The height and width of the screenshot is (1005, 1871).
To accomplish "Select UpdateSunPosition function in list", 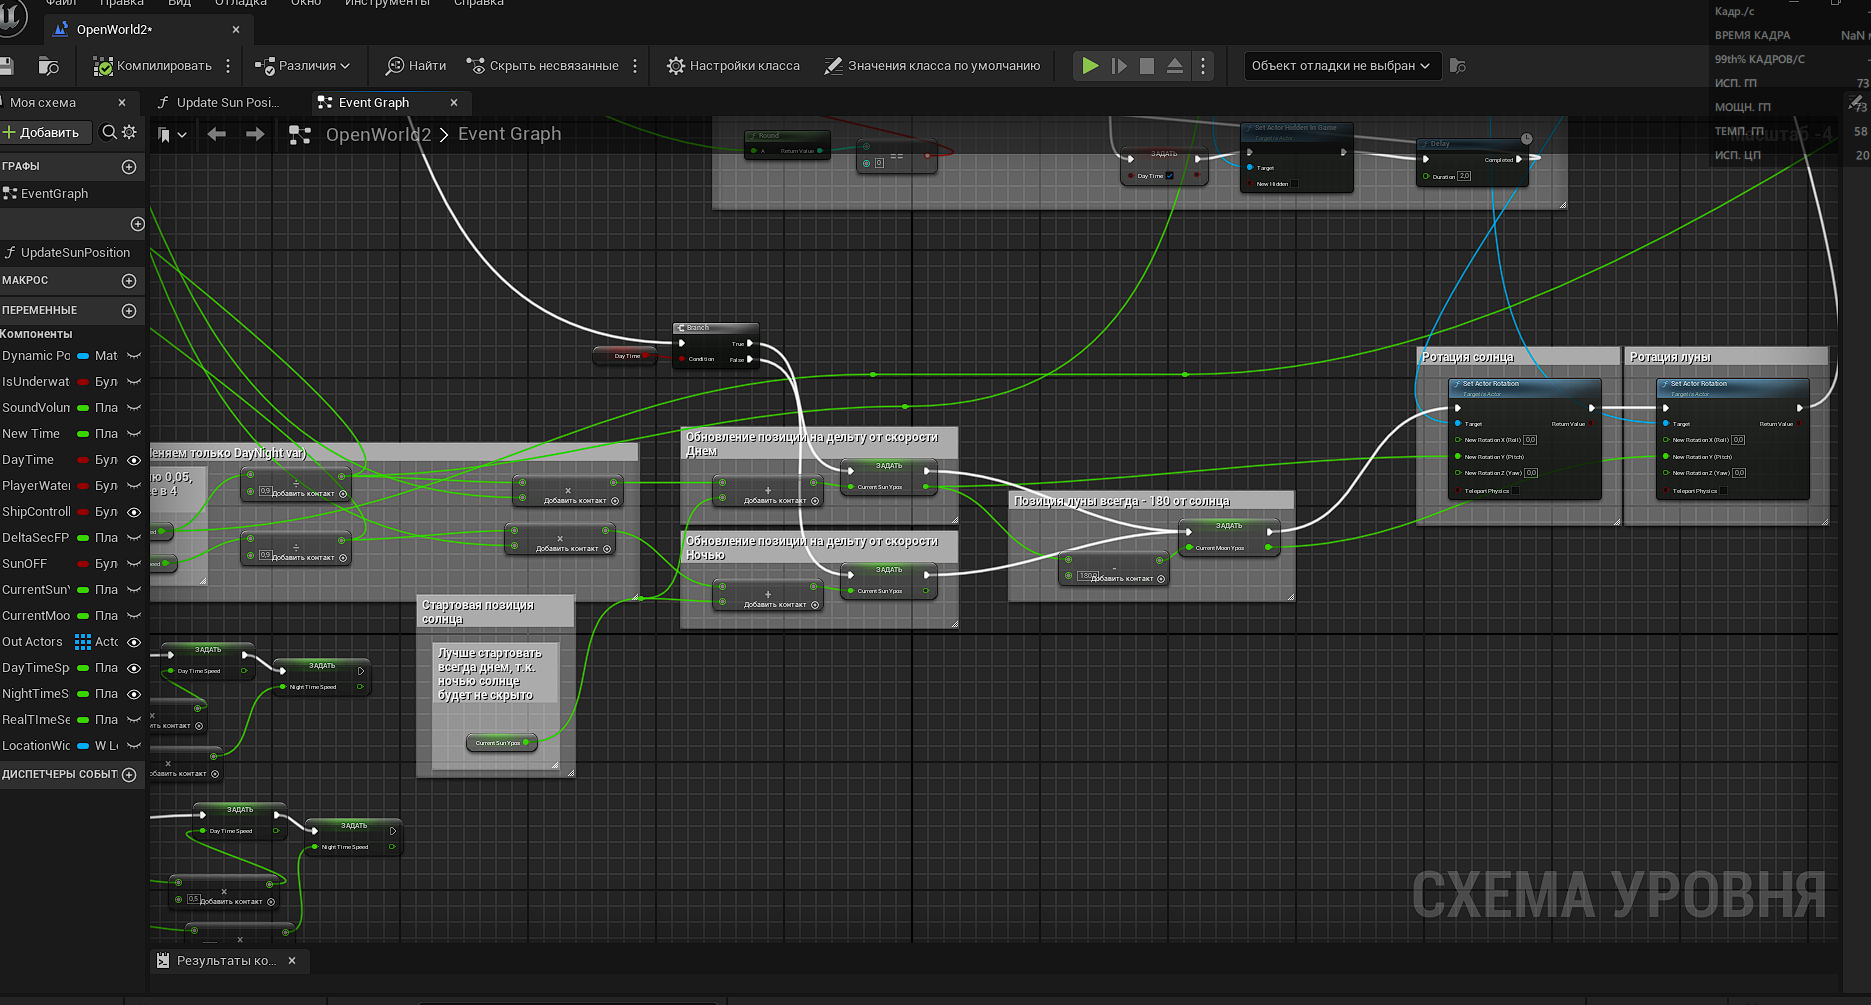I will click(75, 253).
